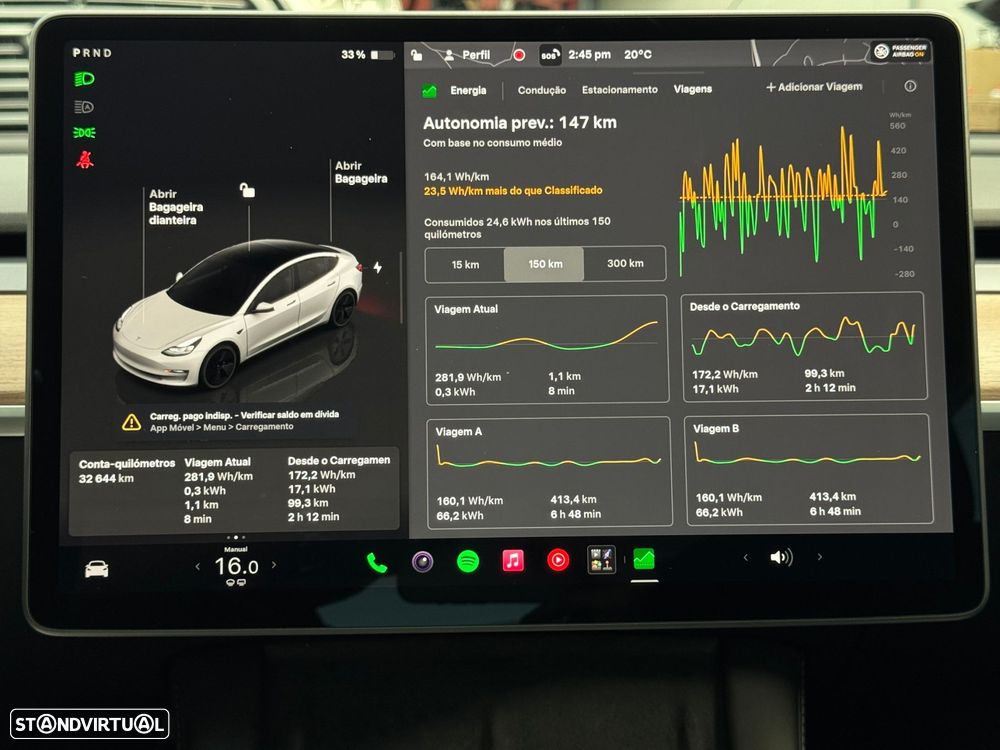The width and height of the screenshot is (1000, 750).
Task: Tap the 33 % battery percentage
Action: [353, 55]
